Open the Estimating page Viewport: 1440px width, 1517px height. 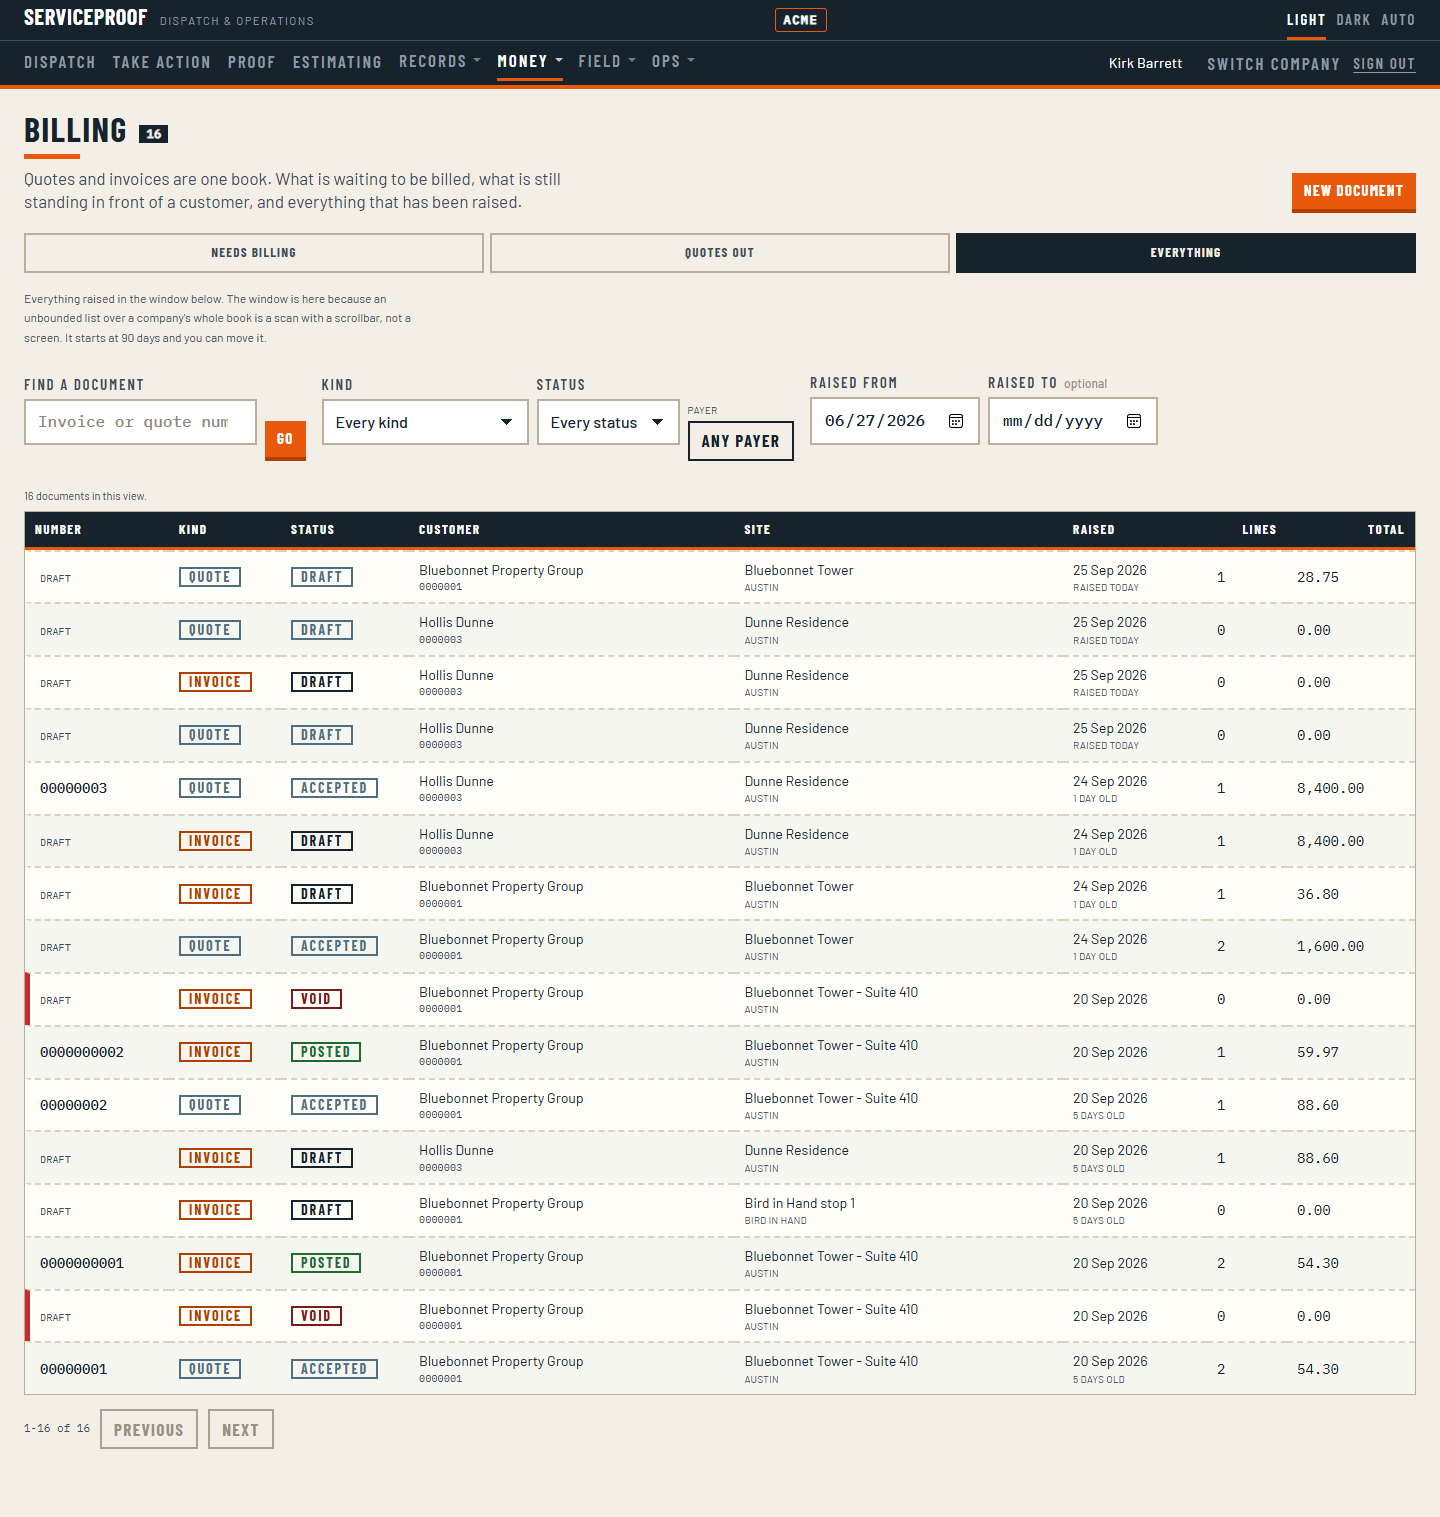(337, 62)
